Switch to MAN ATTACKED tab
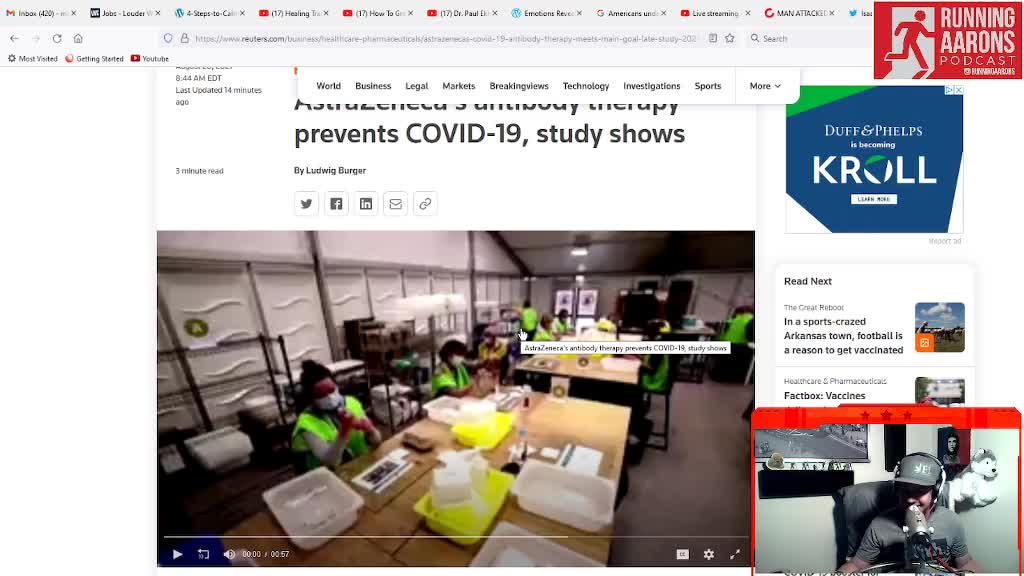 tap(798, 13)
